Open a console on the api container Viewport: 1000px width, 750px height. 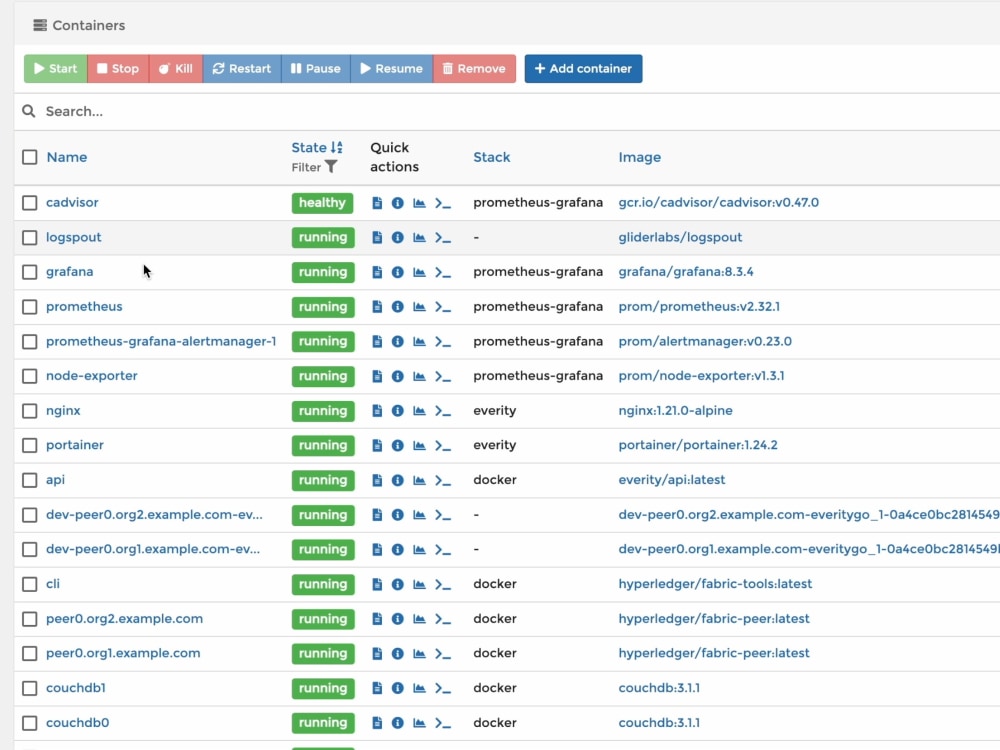pos(440,480)
